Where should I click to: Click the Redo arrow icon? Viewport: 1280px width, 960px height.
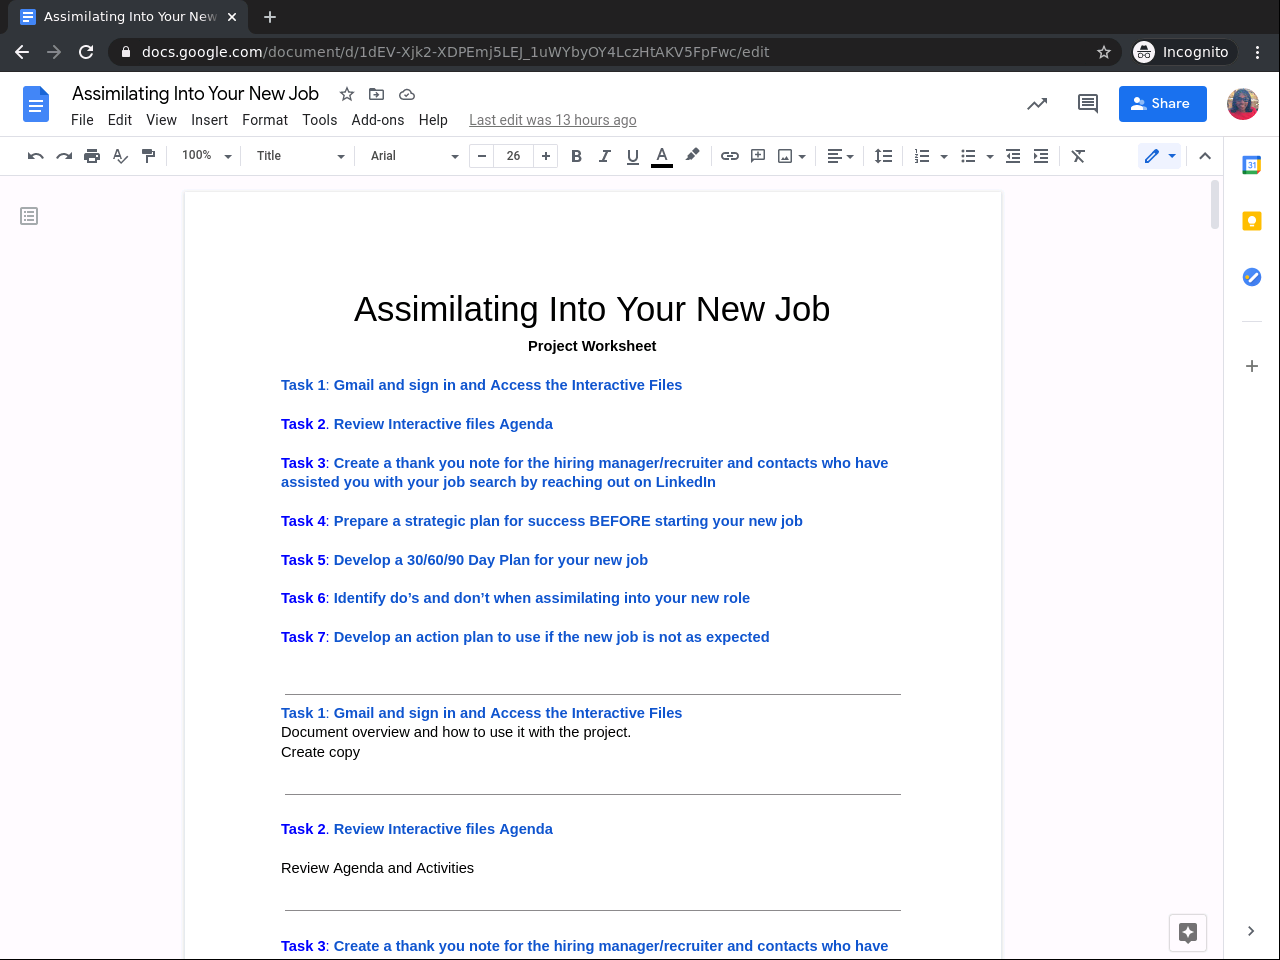coord(64,156)
